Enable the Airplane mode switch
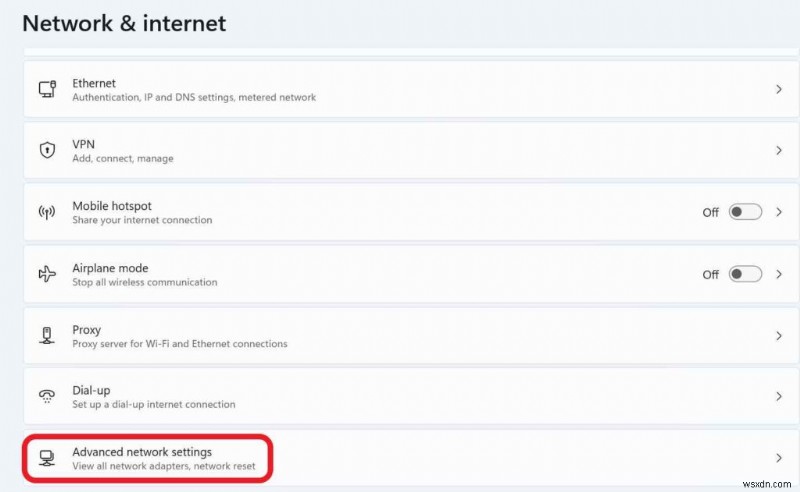The height and width of the screenshot is (492, 800). (745, 274)
